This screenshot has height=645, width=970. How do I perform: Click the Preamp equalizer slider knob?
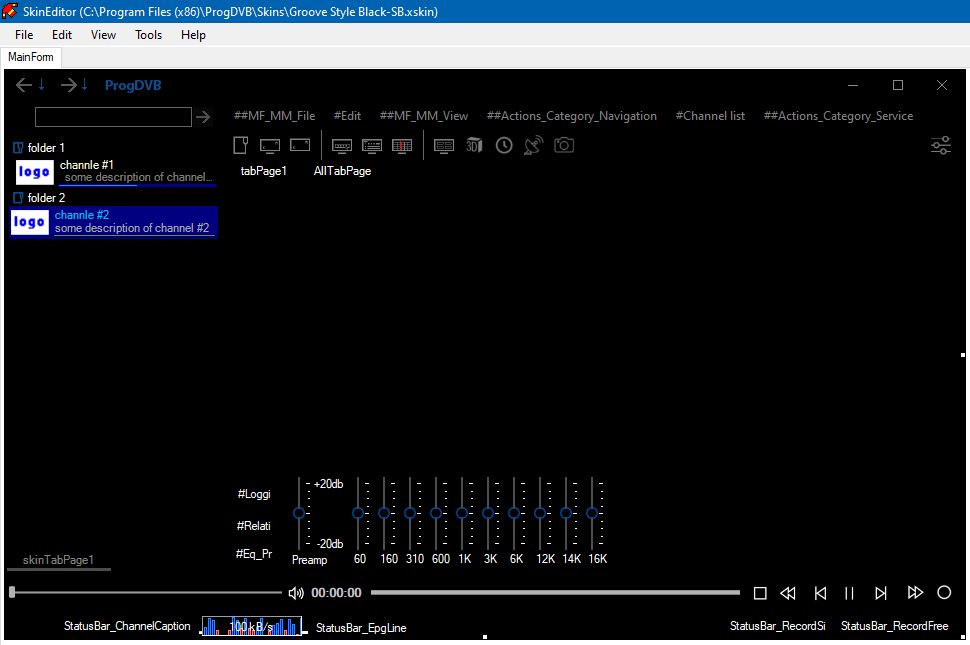pyautogui.click(x=299, y=513)
